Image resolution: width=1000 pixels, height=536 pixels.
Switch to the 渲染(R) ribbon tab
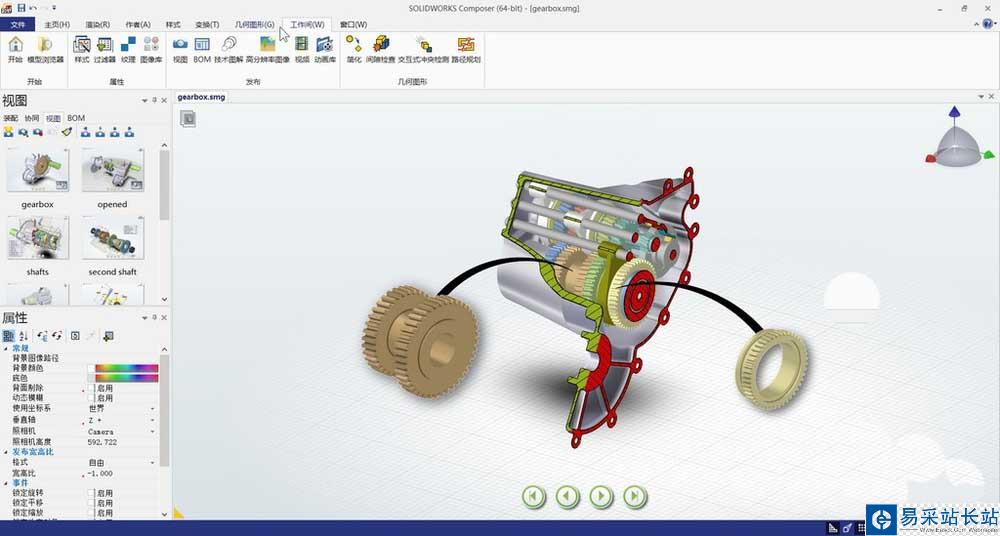pos(98,24)
